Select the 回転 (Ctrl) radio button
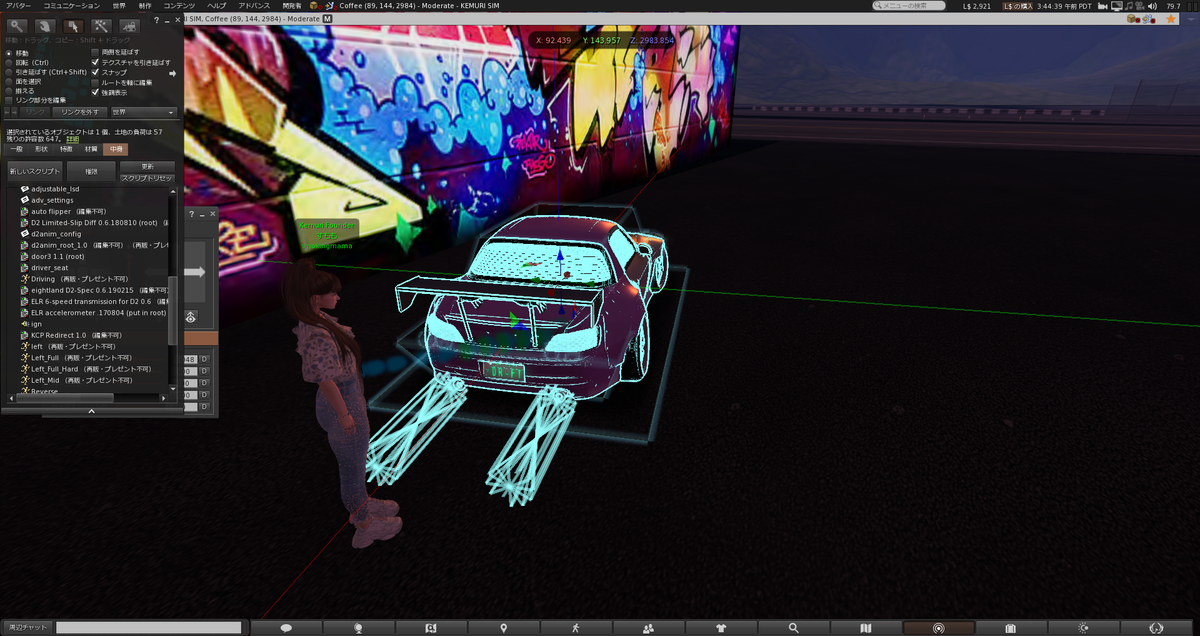The height and width of the screenshot is (636, 1200). point(9,63)
